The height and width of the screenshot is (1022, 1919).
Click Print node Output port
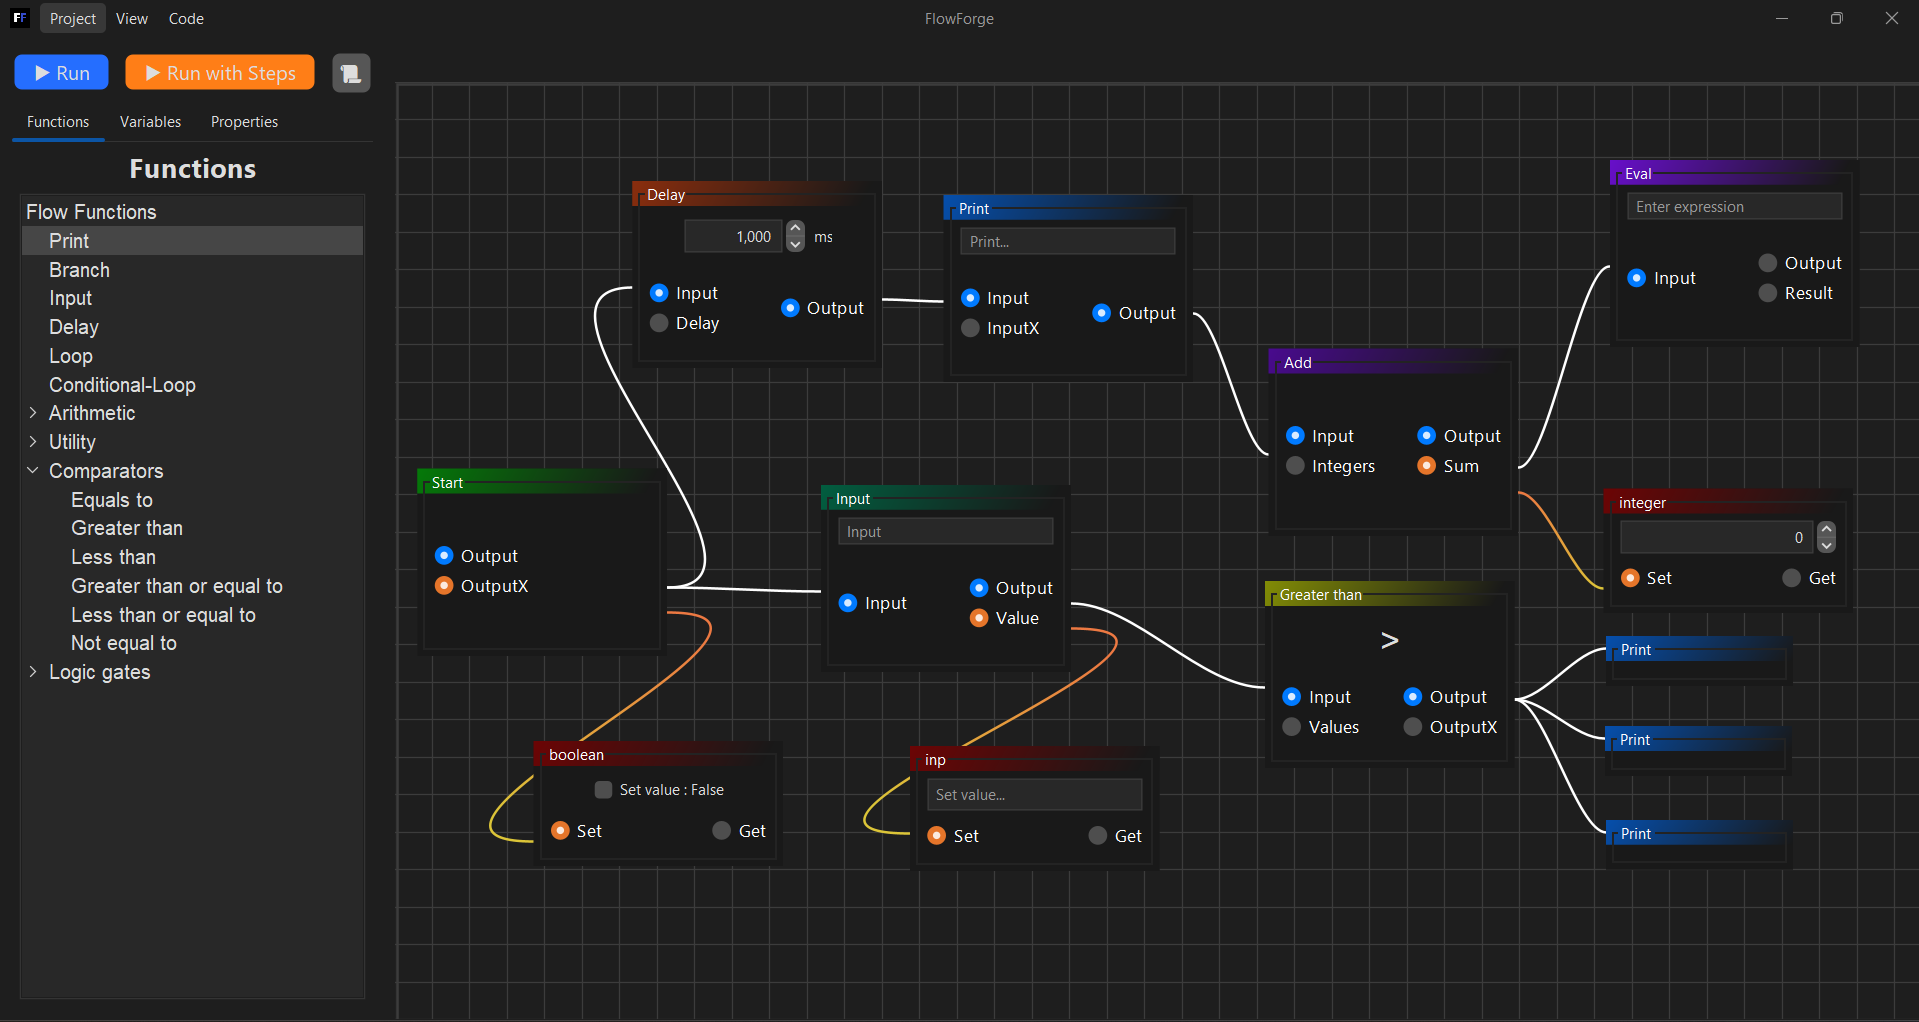[x=1101, y=313]
